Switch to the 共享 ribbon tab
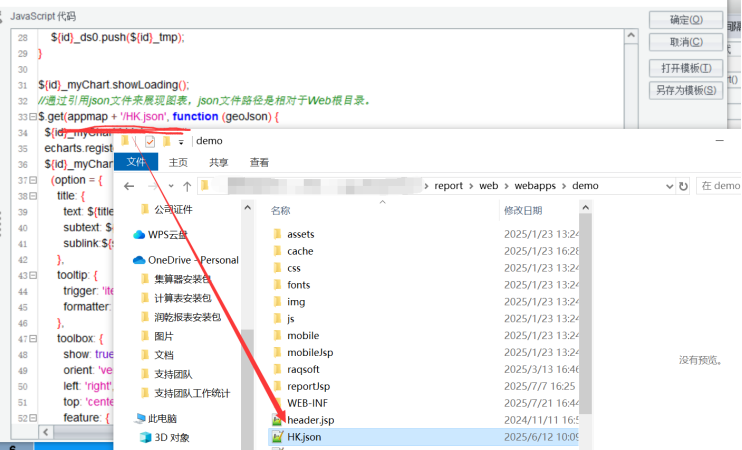Viewport: 742px width, 450px height. point(219,162)
